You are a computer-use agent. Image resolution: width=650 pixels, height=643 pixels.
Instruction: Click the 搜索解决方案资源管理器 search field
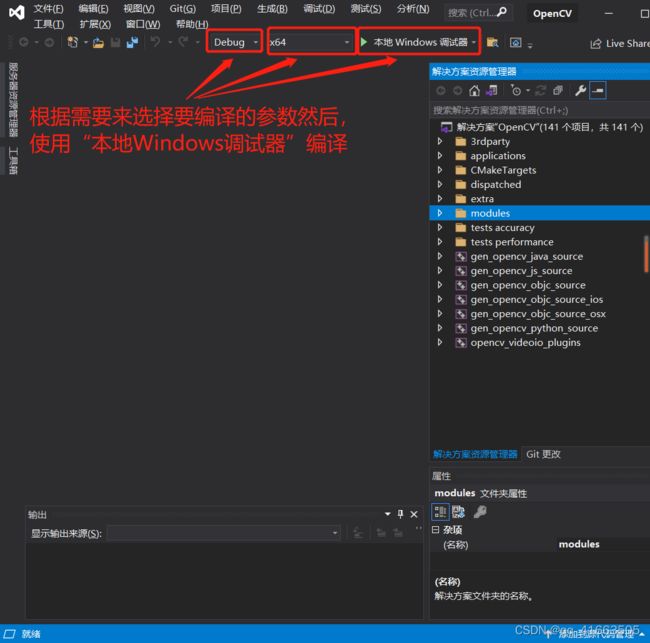[538, 110]
